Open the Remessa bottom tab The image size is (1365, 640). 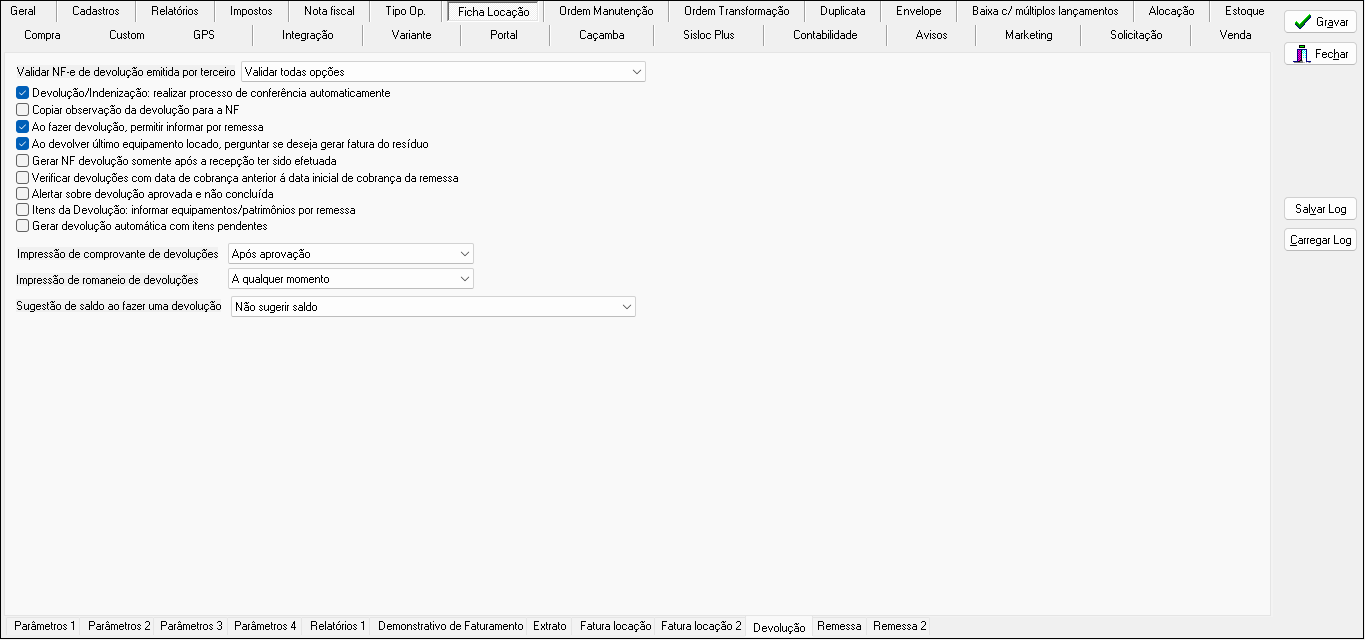839,626
